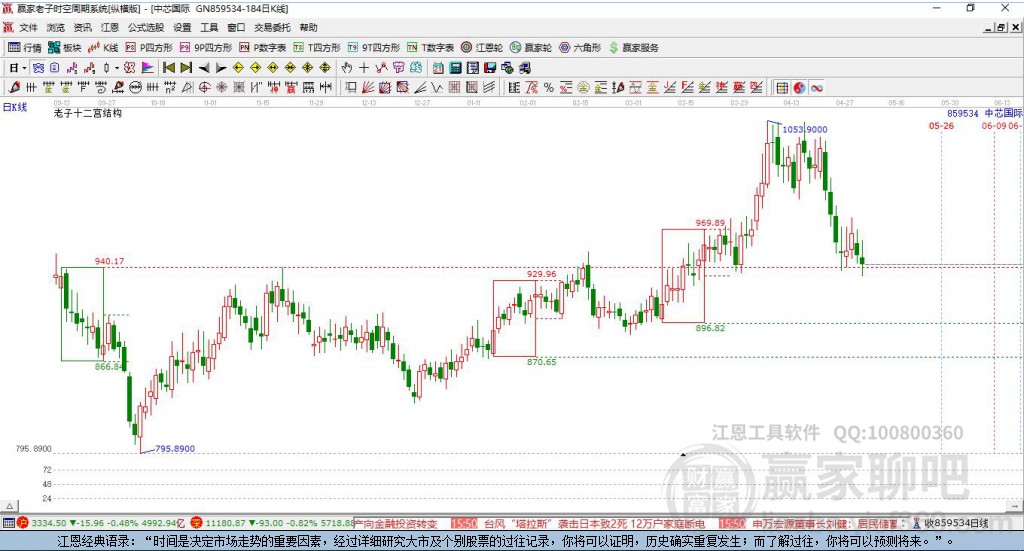
Task: Click the yellow diamond left-arrow icon
Action: pos(238,68)
